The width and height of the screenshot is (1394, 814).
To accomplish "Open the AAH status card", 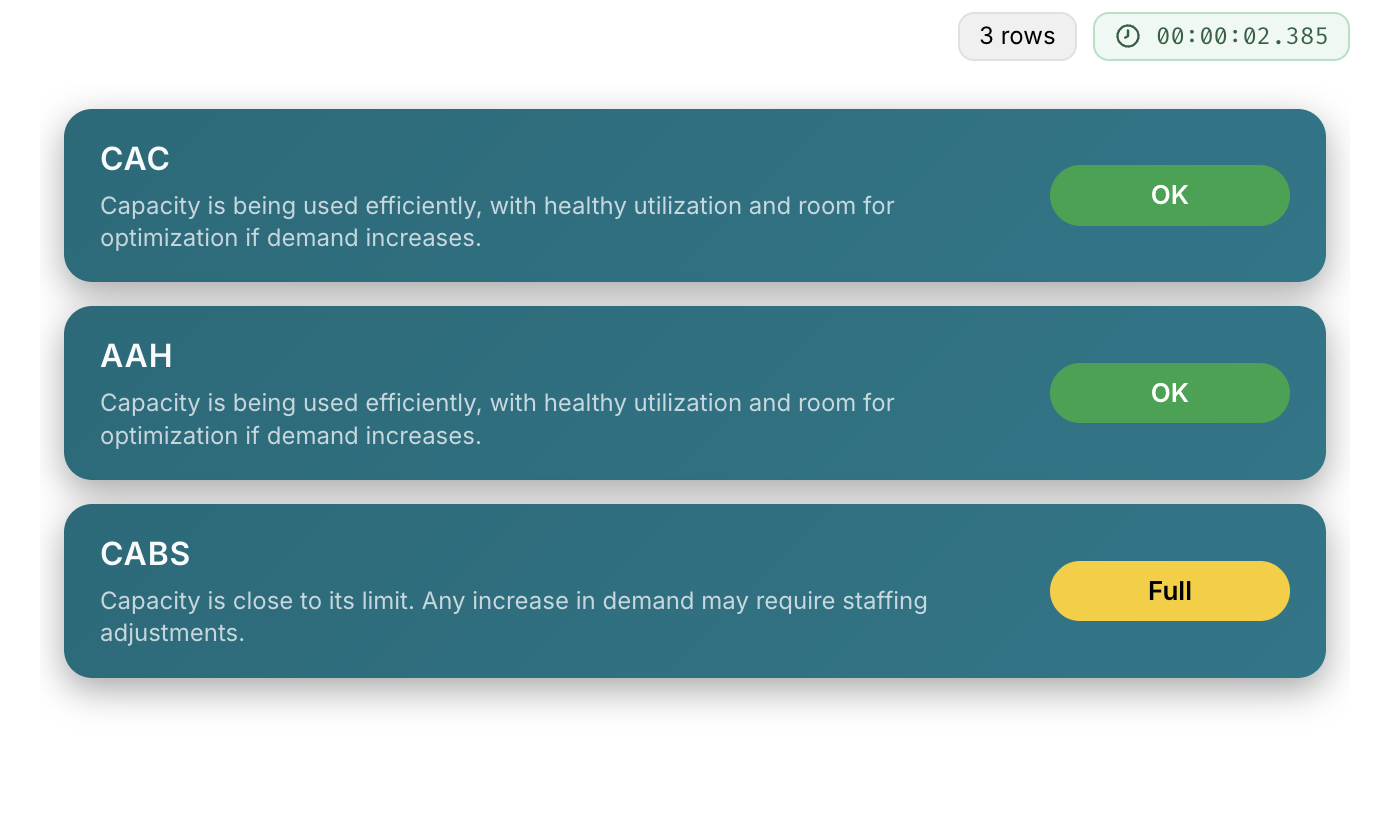I will (696, 392).
